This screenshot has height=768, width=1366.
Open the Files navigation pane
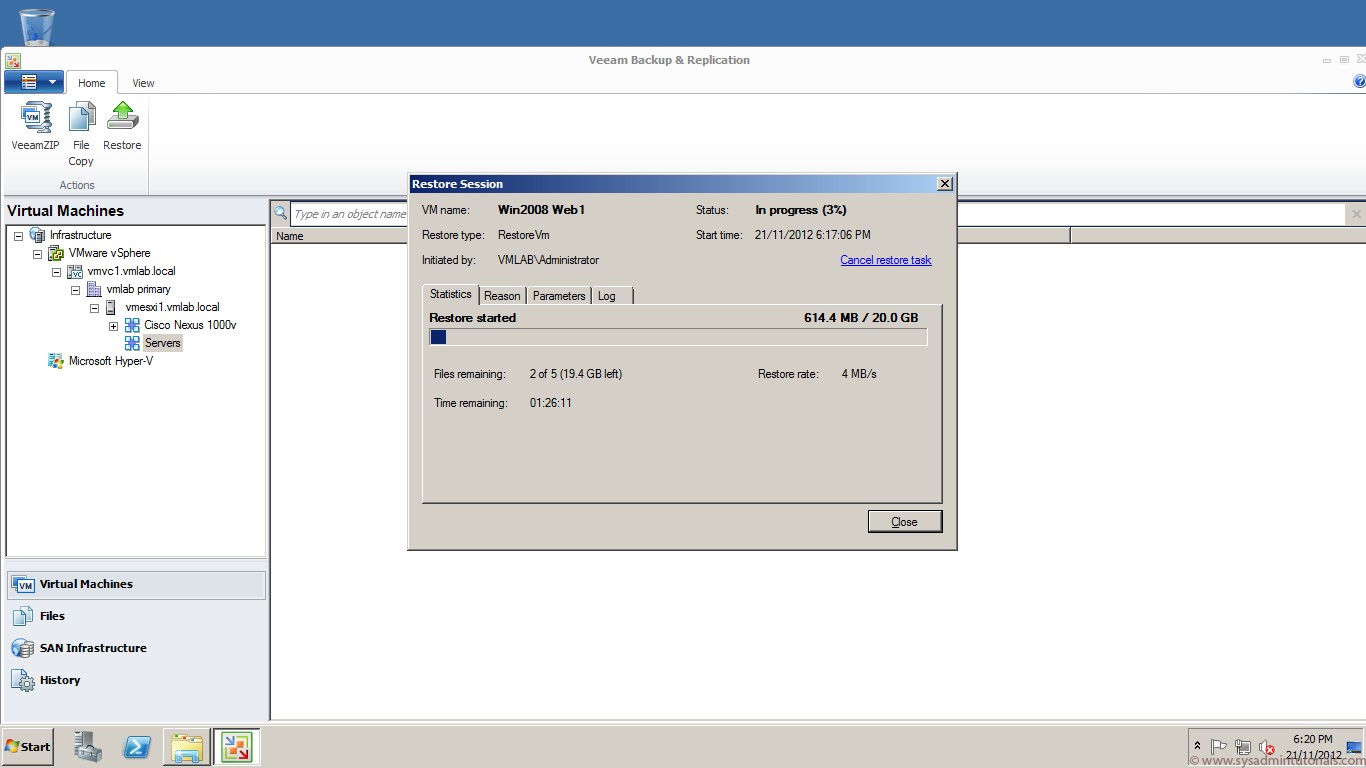point(136,616)
